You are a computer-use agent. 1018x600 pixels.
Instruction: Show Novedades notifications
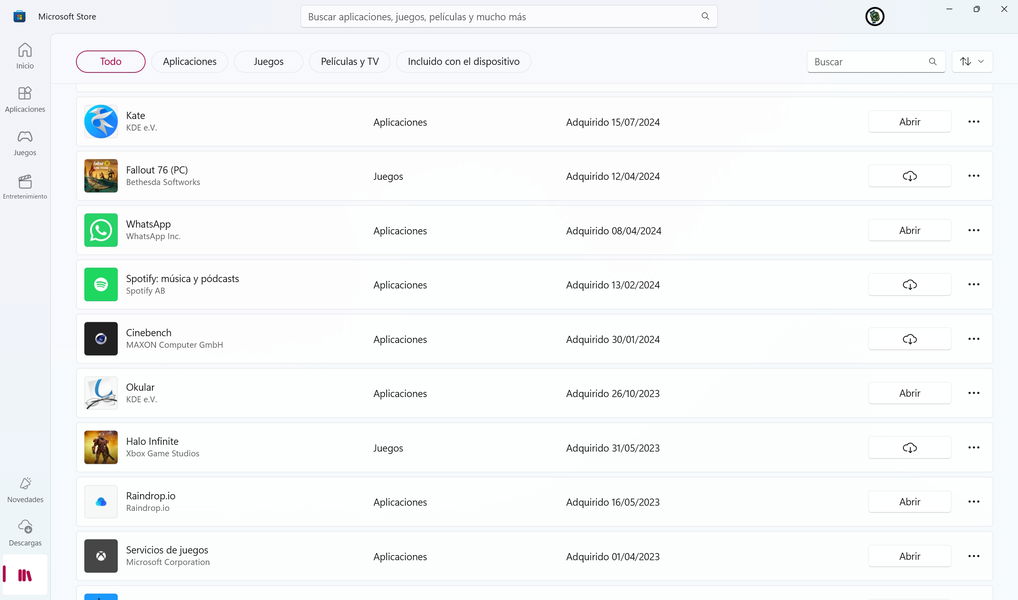click(25, 490)
